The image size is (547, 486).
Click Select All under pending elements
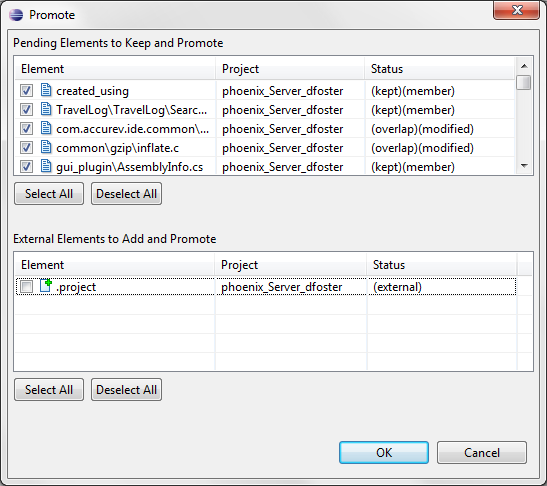pyautogui.click(x=49, y=194)
